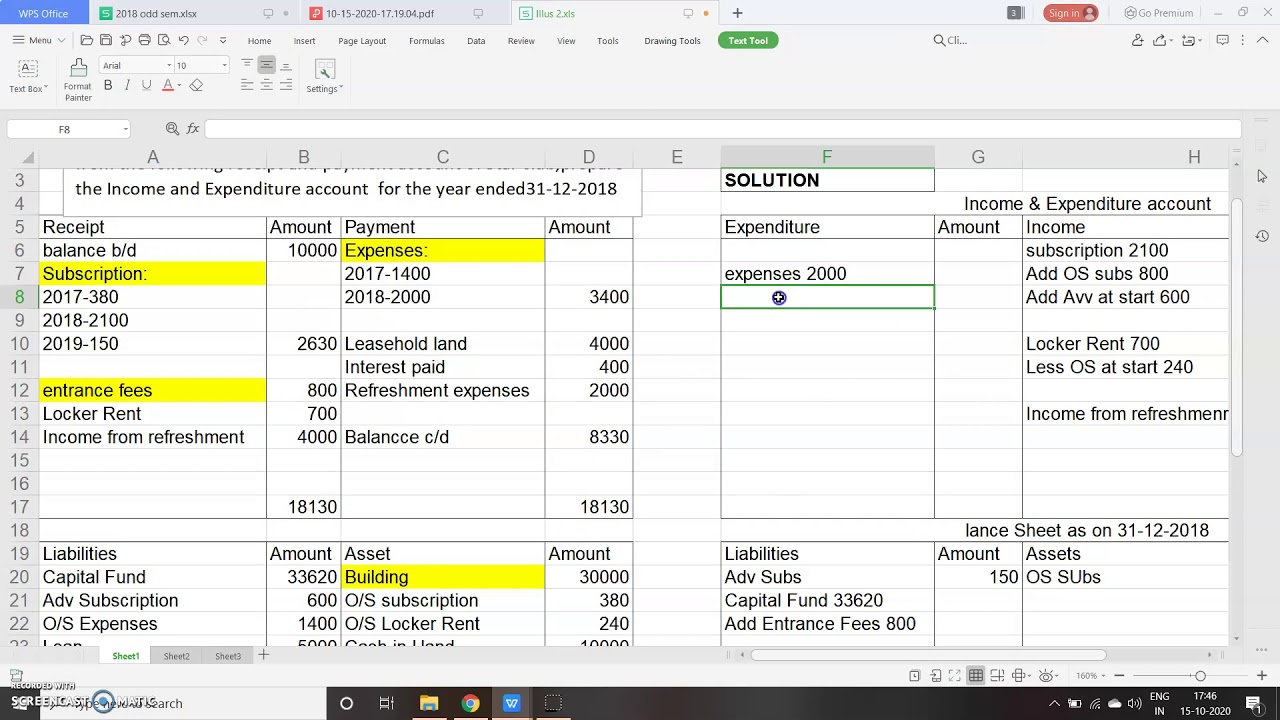The height and width of the screenshot is (720, 1280).
Task: Open File Explorer from the taskbar
Action: tap(429, 703)
